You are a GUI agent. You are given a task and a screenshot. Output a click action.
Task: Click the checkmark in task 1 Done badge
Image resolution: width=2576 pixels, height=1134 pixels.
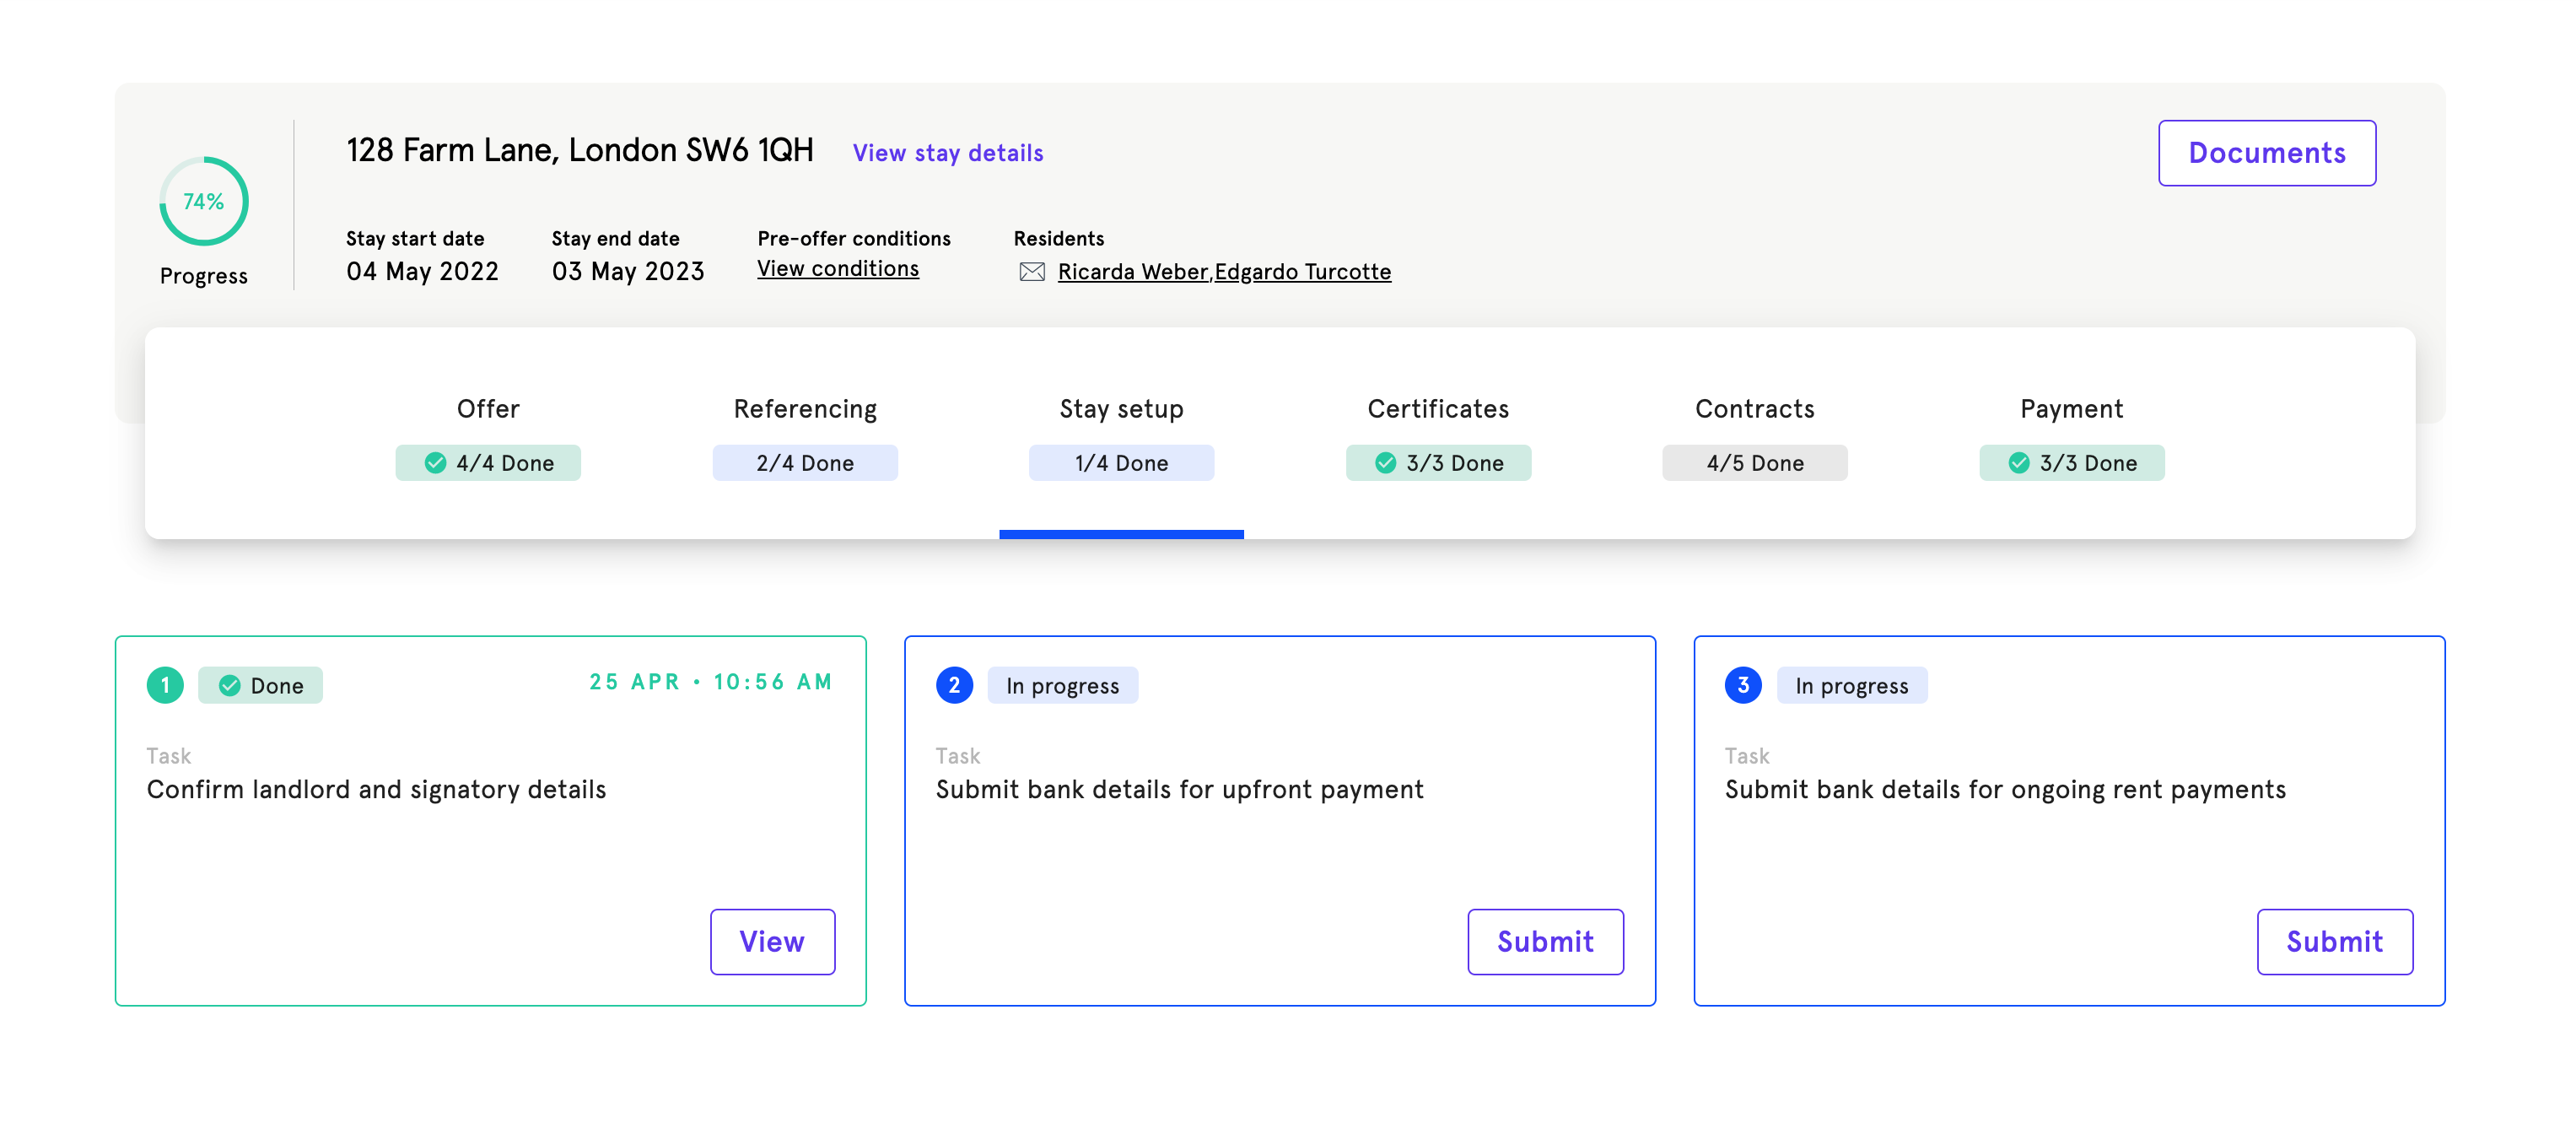click(229, 686)
